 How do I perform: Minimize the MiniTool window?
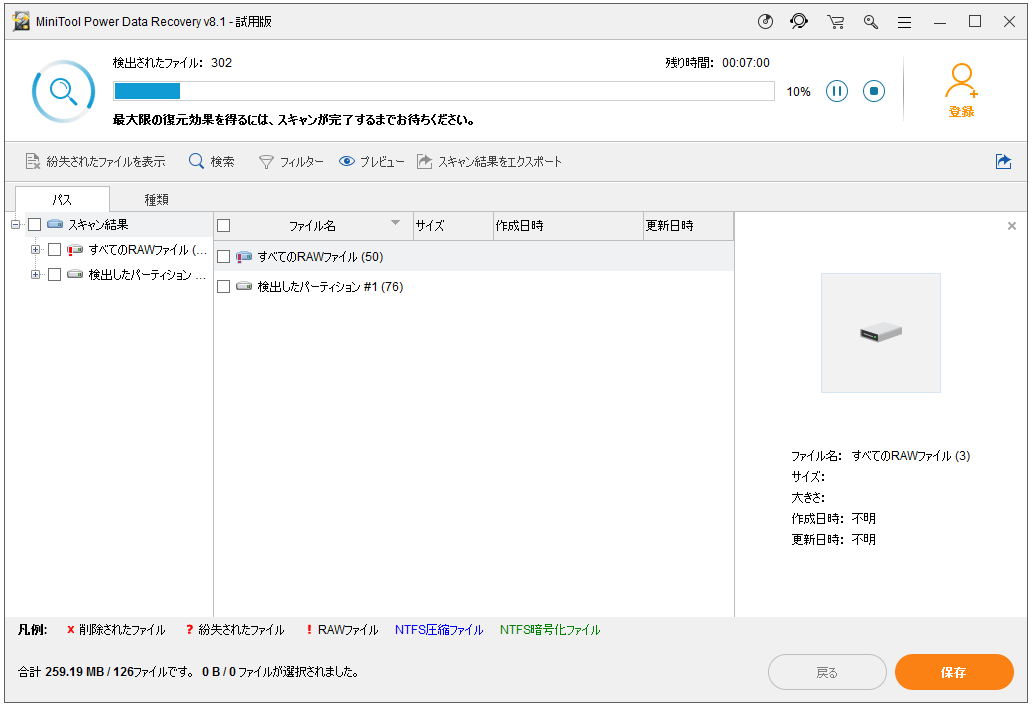click(940, 22)
